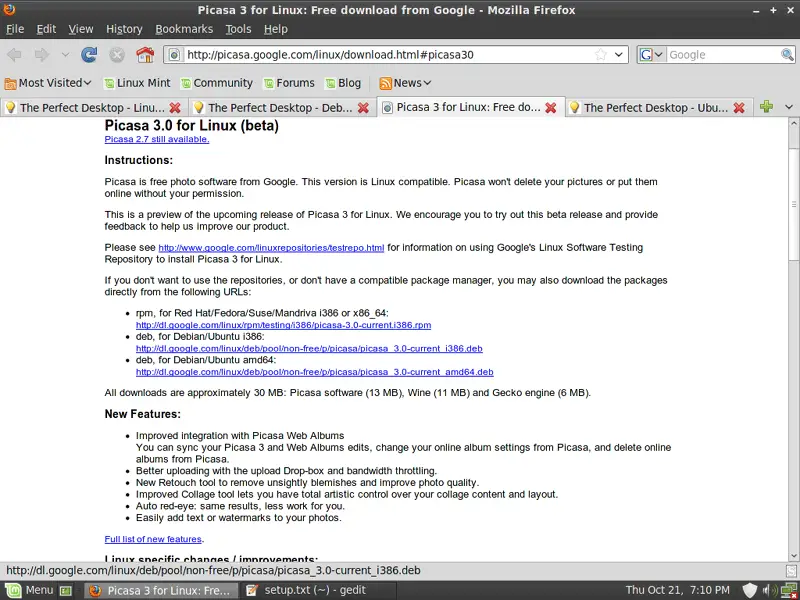Viewport: 800px width, 600px height.
Task: Click the Firefox logo in title bar
Action: pyautogui.click(x=9, y=9)
